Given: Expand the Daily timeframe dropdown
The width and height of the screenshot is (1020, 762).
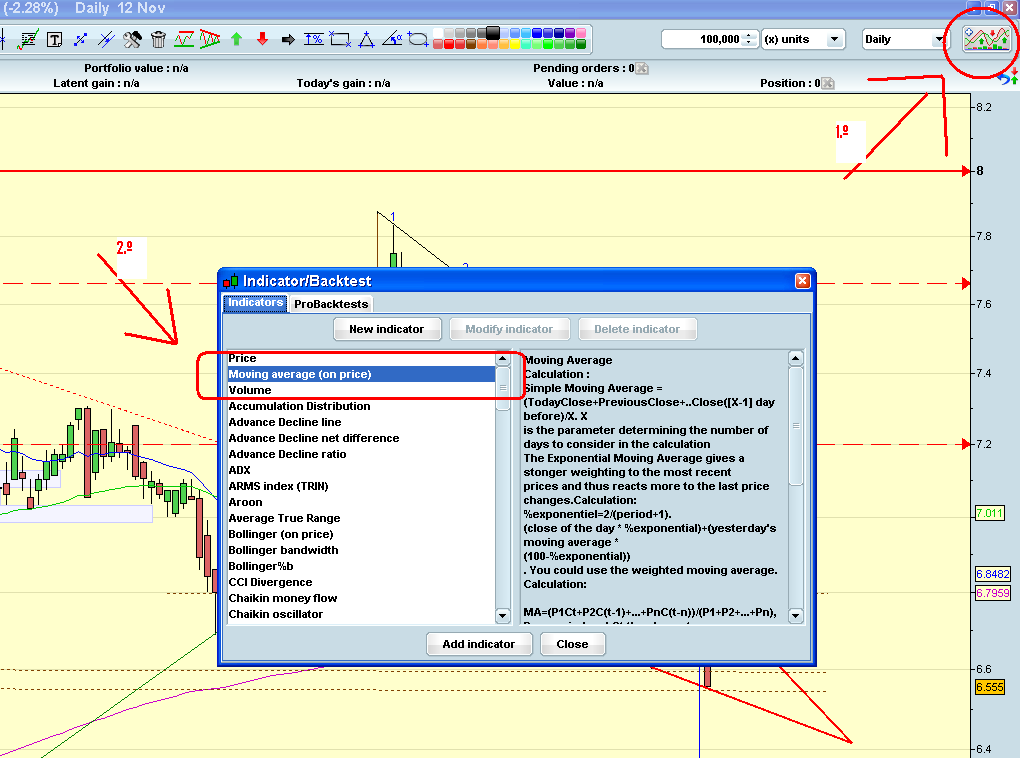Looking at the screenshot, I should point(904,39).
